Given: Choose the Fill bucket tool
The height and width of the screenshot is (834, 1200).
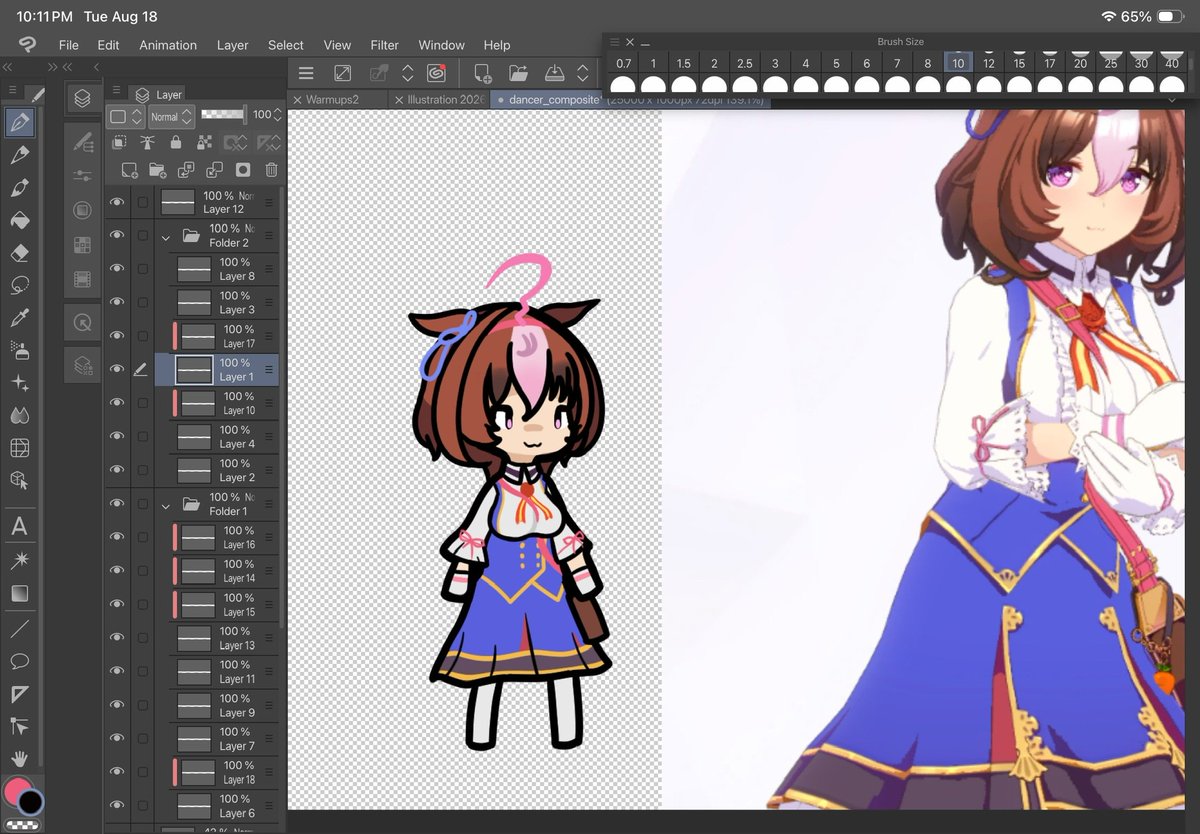Looking at the screenshot, I should tap(19, 221).
